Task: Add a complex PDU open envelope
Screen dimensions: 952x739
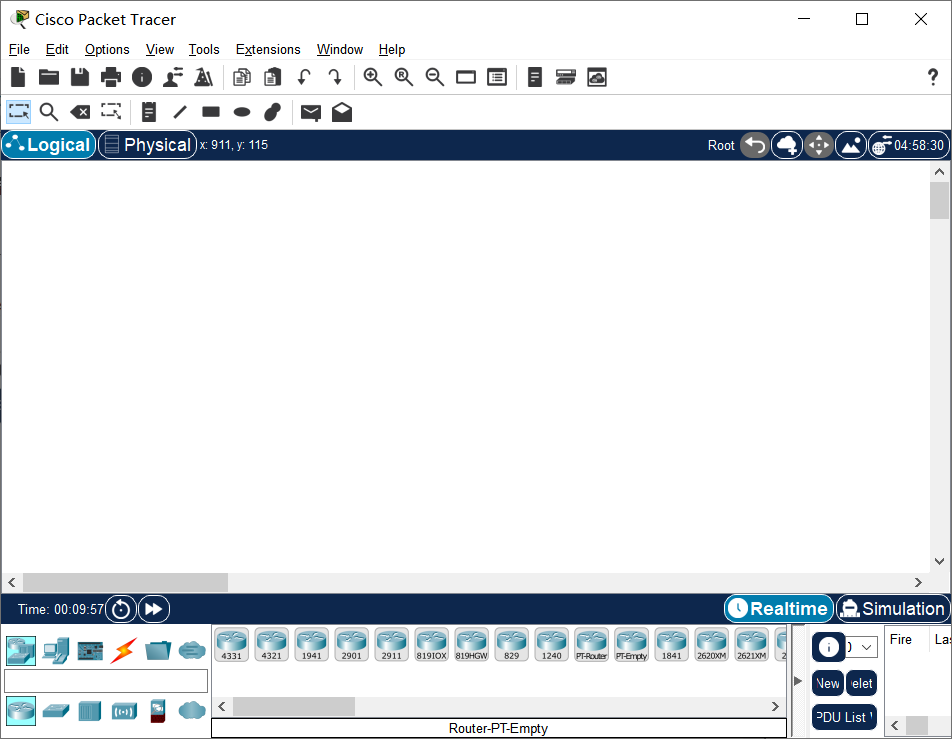Action: [342, 112]
